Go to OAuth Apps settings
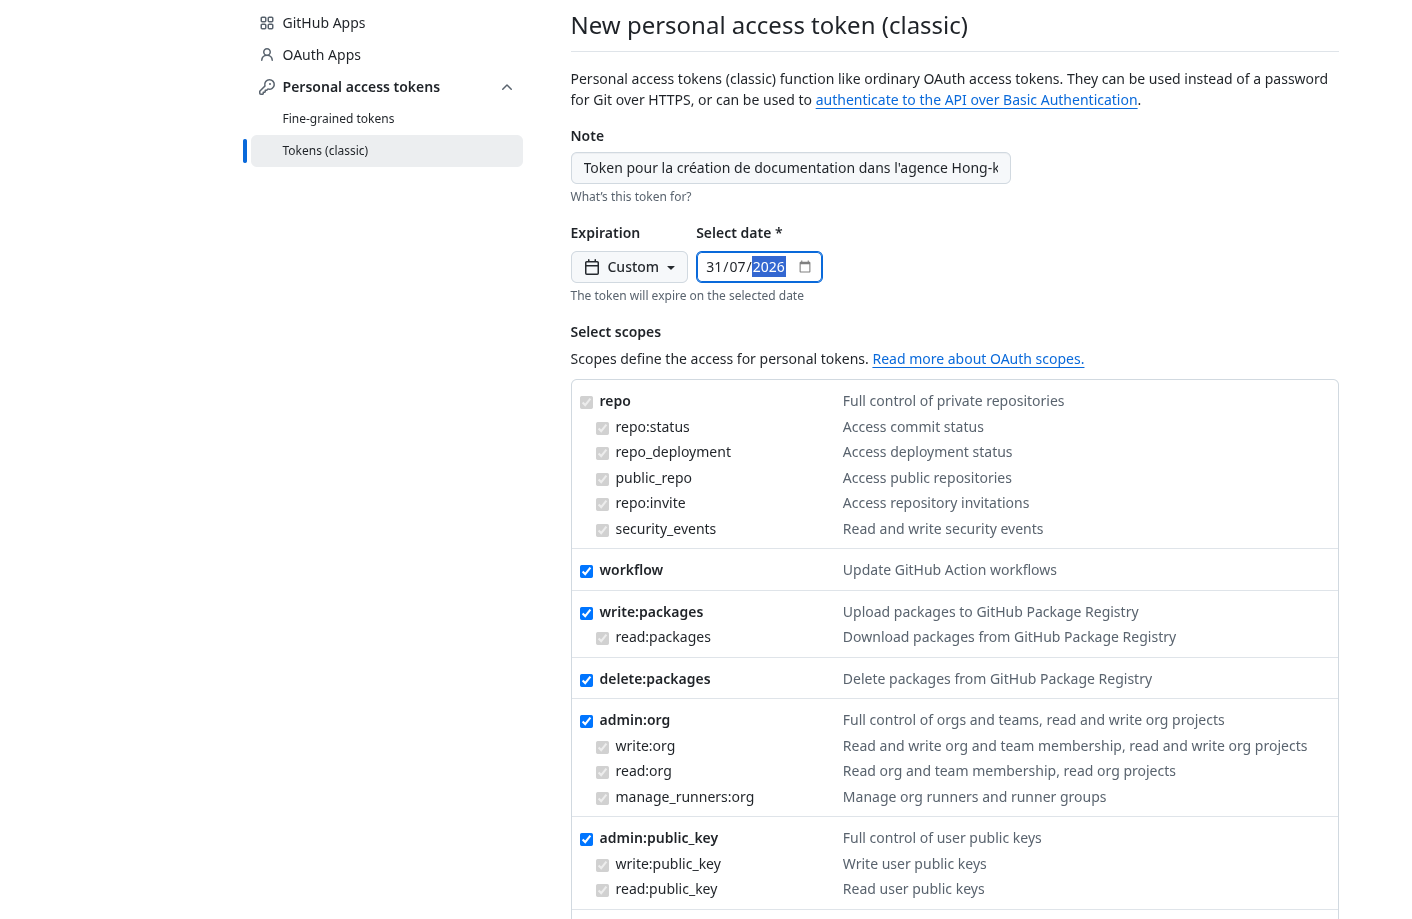 [x=321, y=55]
